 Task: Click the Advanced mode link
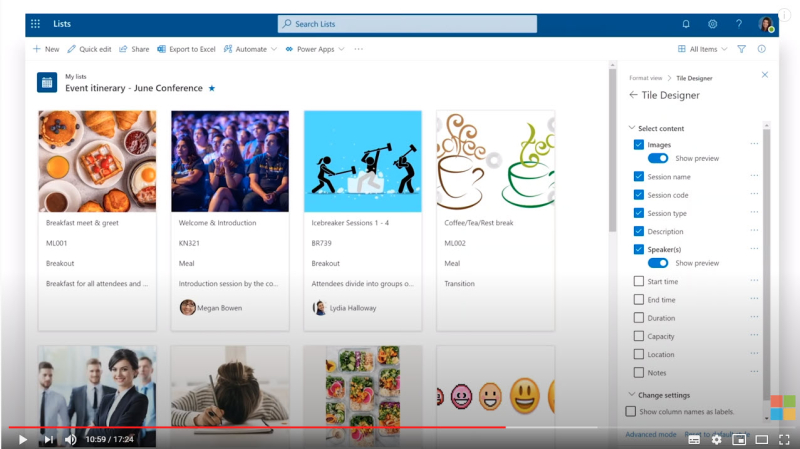point(651,434)
